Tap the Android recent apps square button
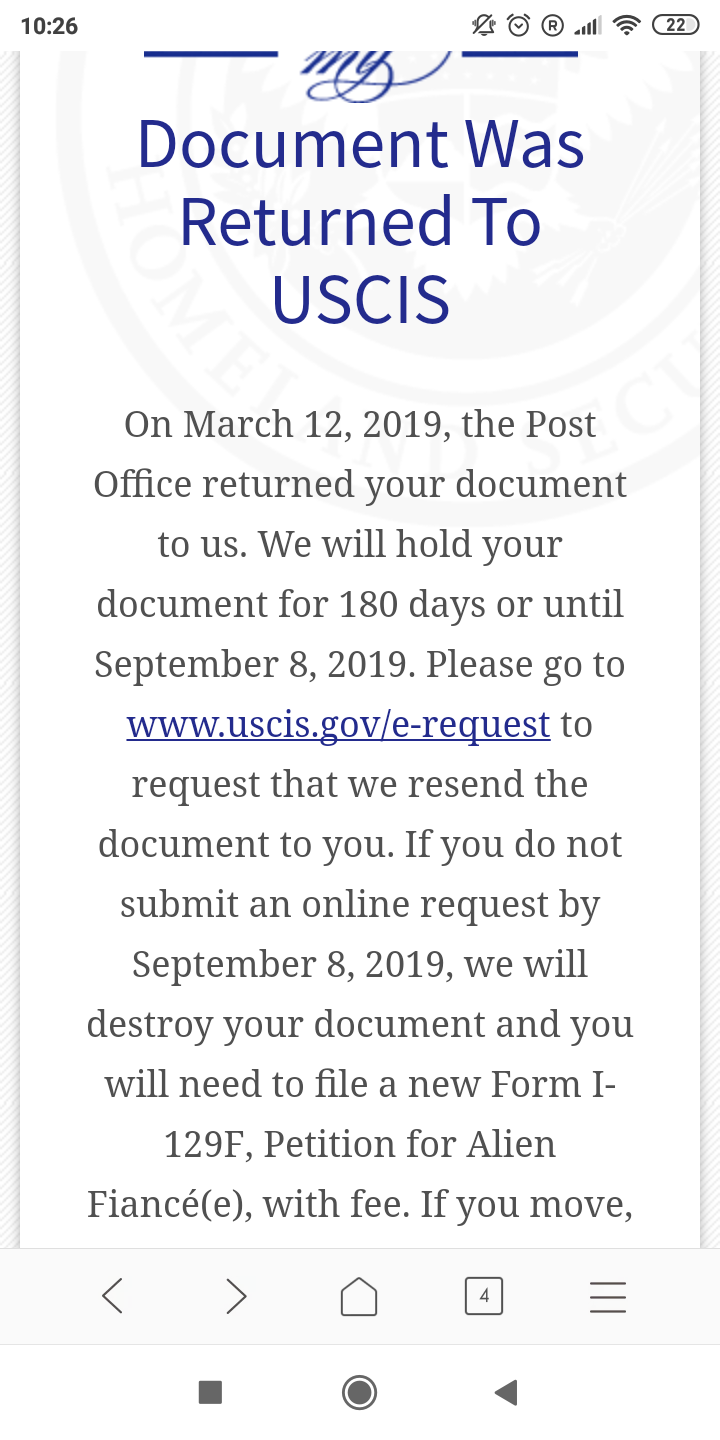Screen dimensions: 720x1440 [210, 1392]
